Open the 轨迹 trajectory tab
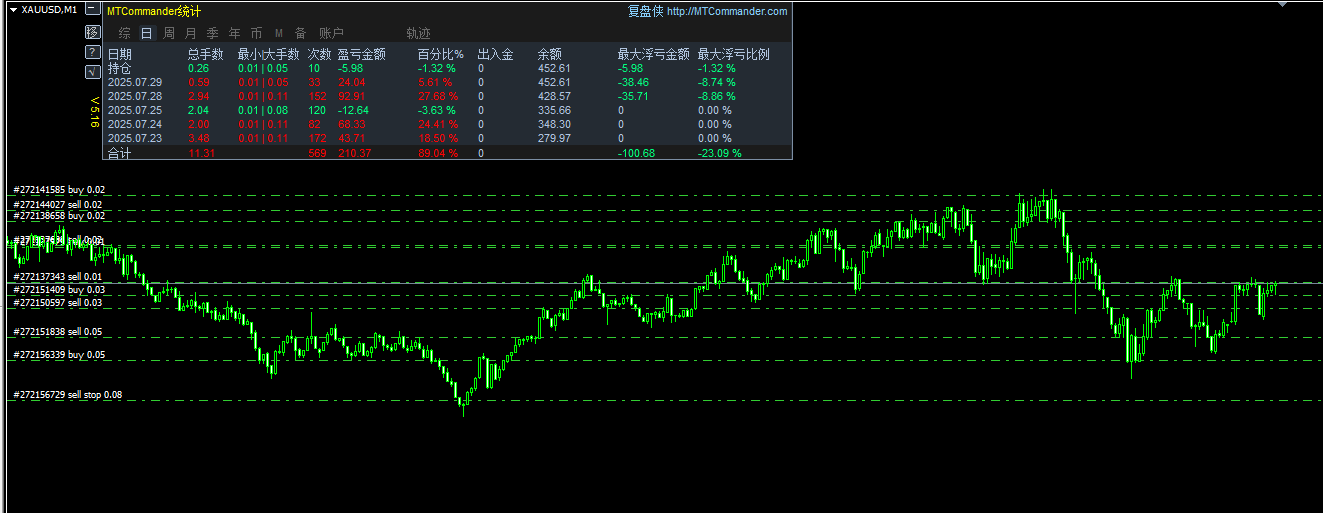This screenshot has height=513, width=1323. coord(419,33)
